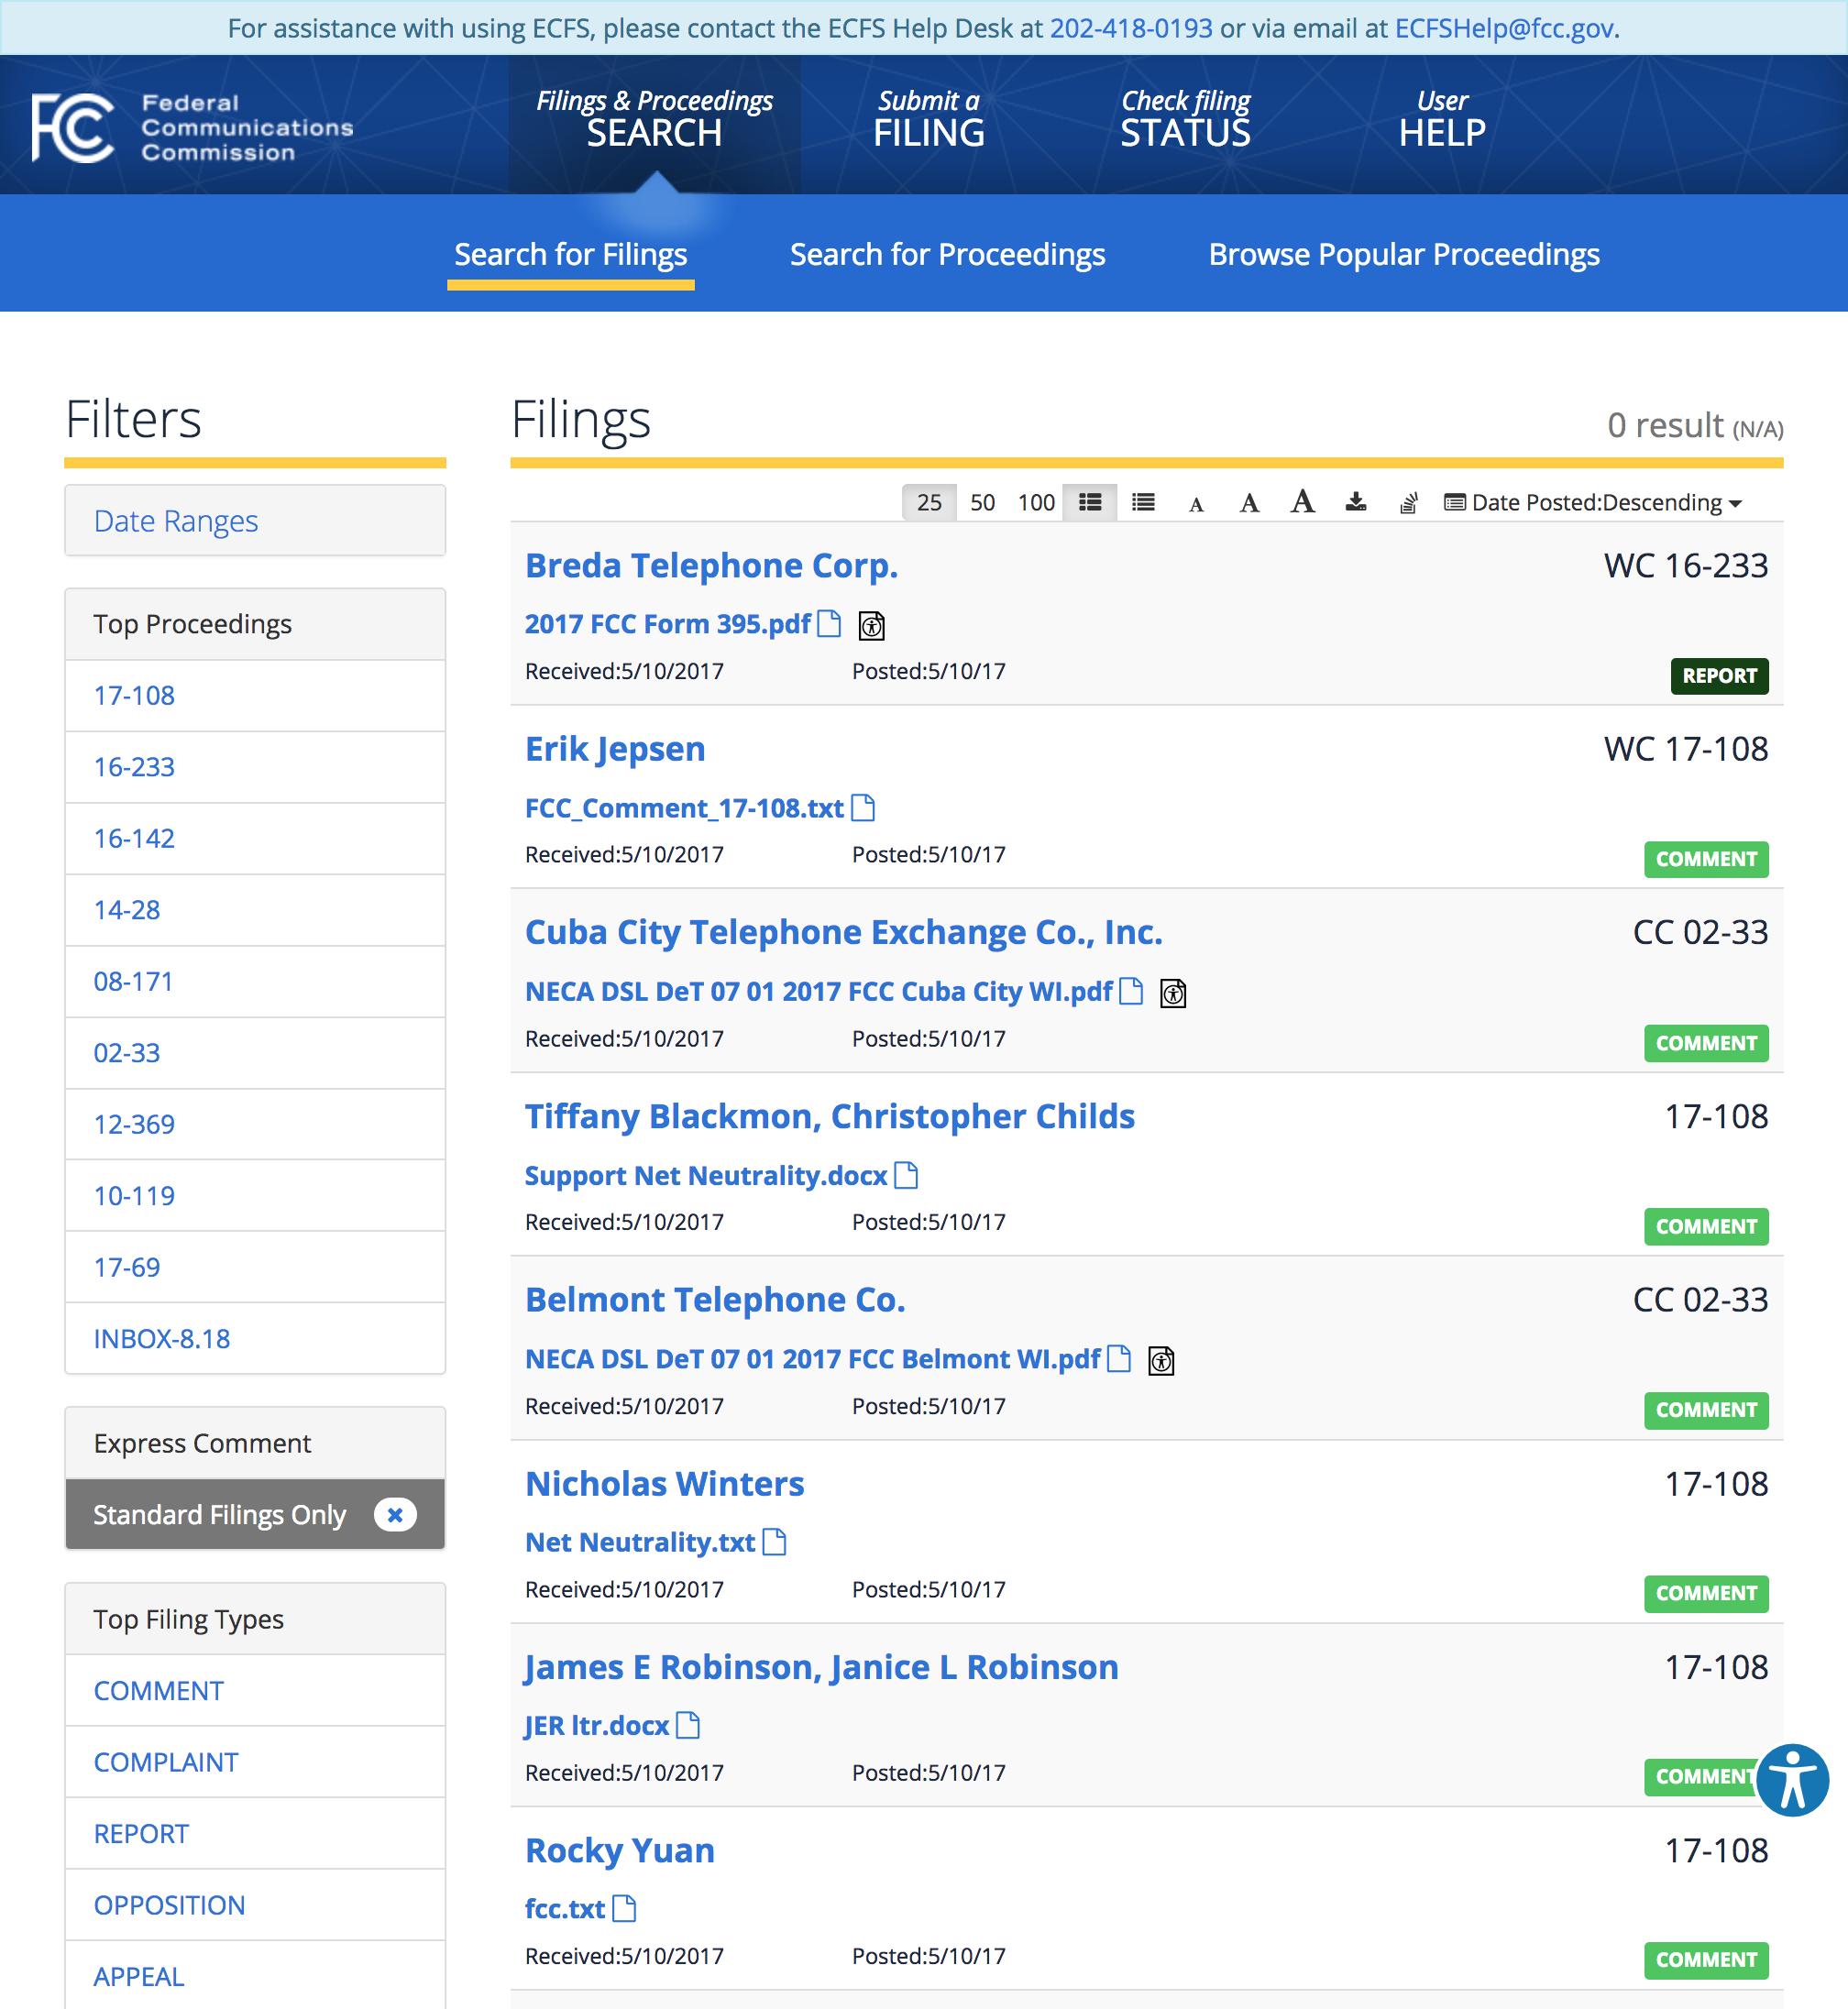Image resolution: width=1848 pixels, height=2009 pixels.
Task: Click document icon beside Cuba City WI.pdf
Action: [1131, 990]
